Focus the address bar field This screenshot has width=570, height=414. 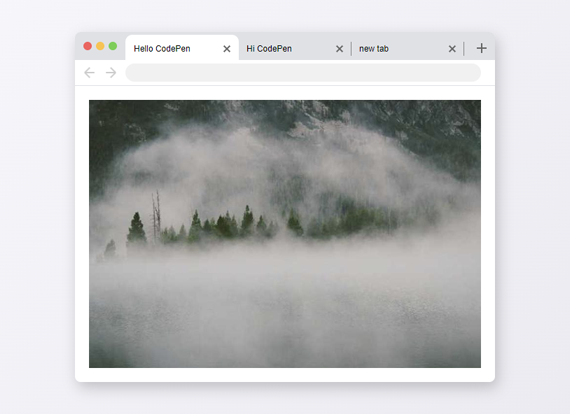pyautogui.click(x=303, y=73)
